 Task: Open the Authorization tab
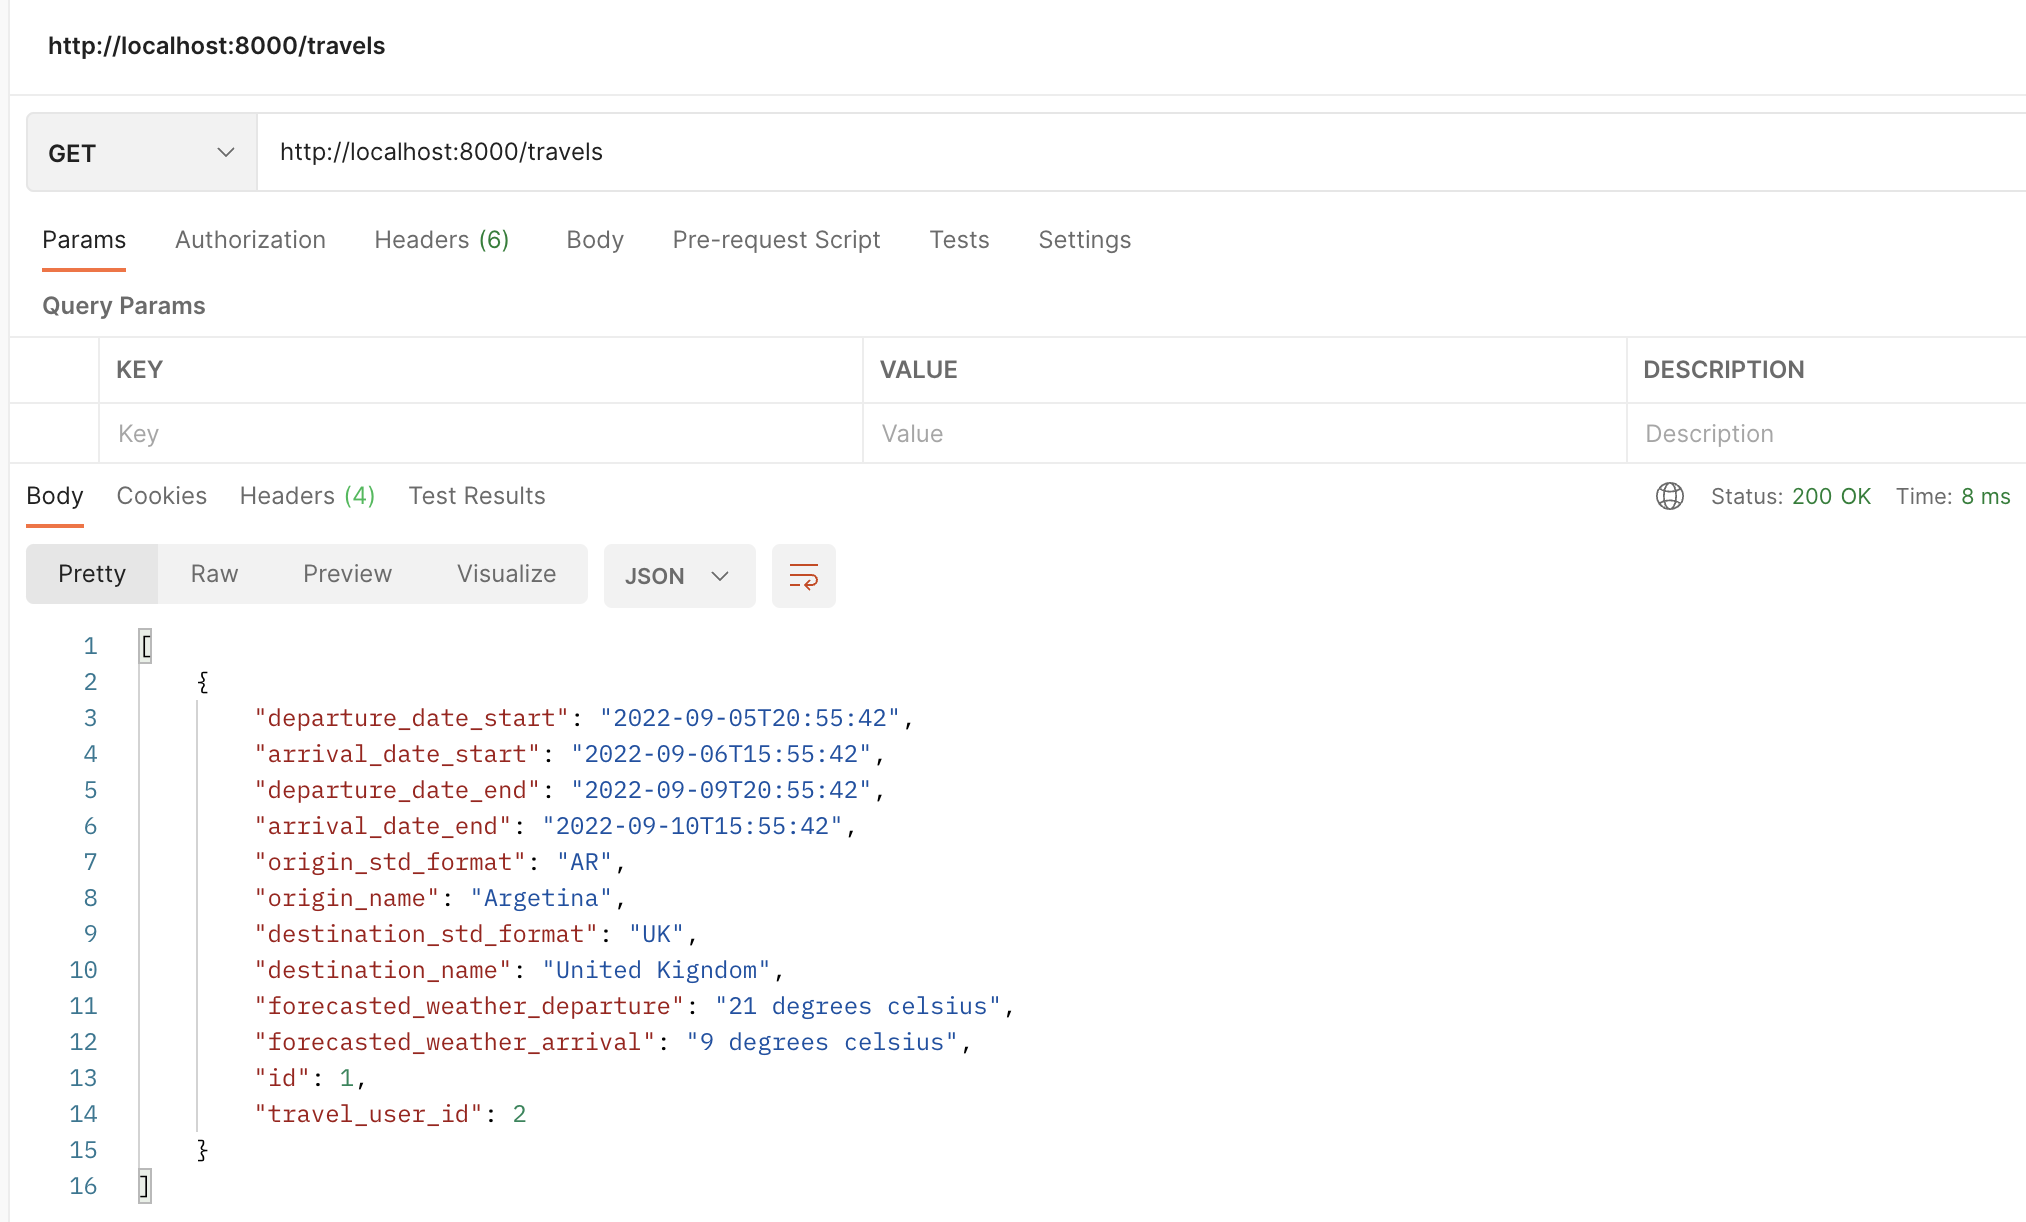pyautogui.click(x=250, y=240)
